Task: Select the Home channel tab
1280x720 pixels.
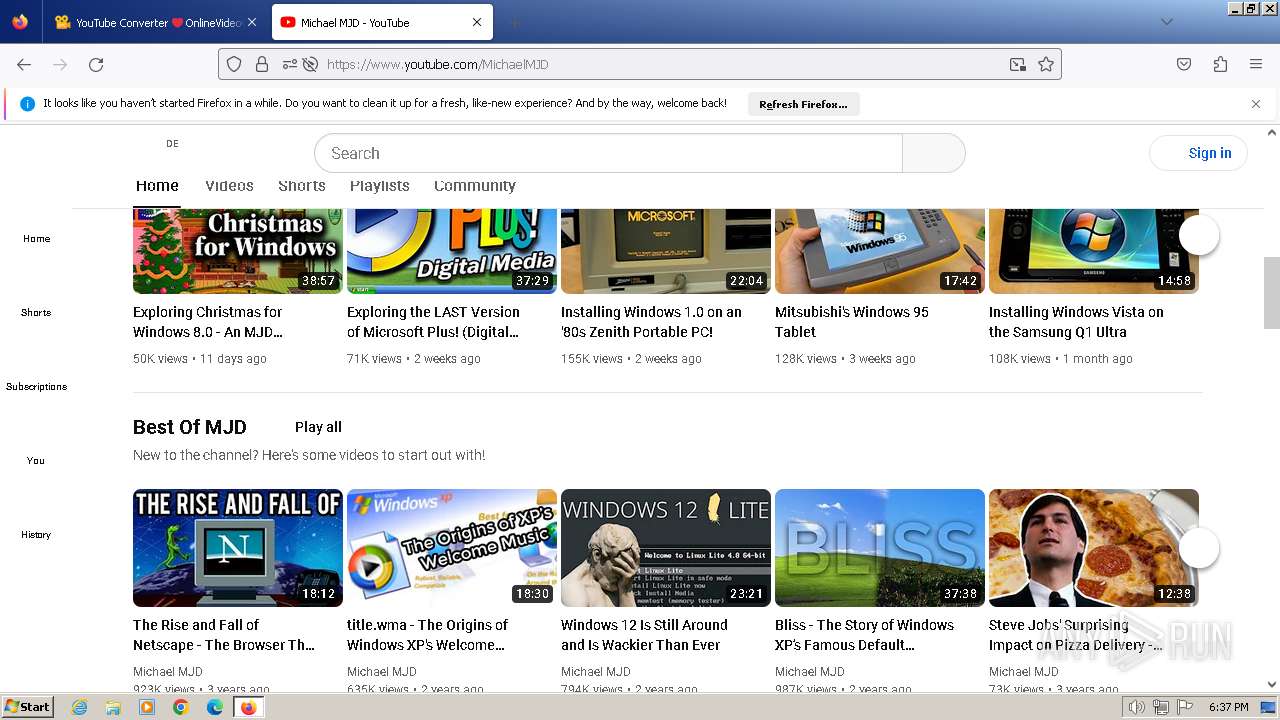Action: (157, 185)
